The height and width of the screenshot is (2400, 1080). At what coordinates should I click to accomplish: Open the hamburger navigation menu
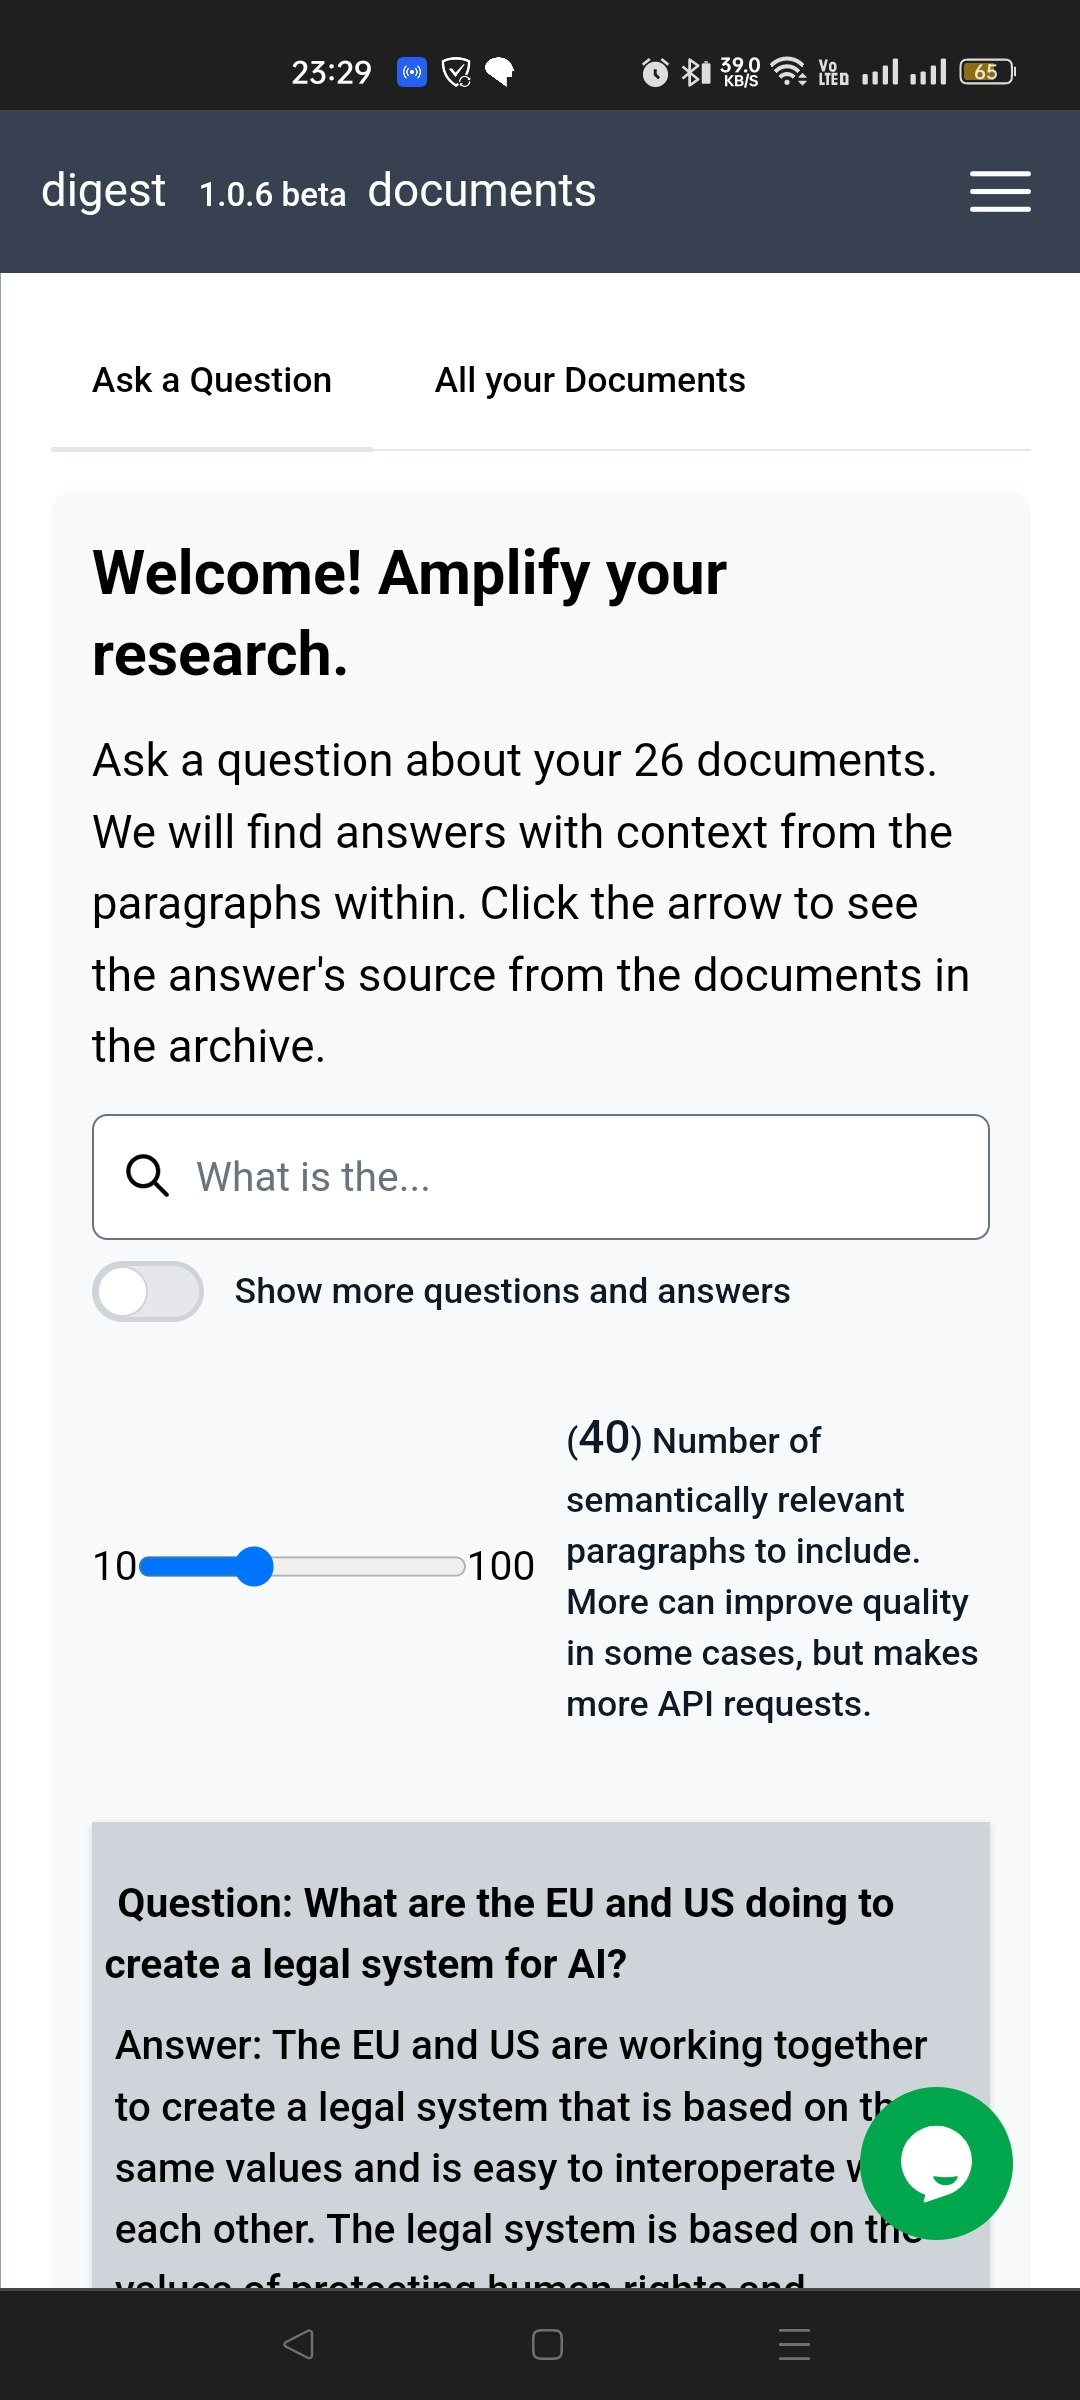tap(1000, 191)
